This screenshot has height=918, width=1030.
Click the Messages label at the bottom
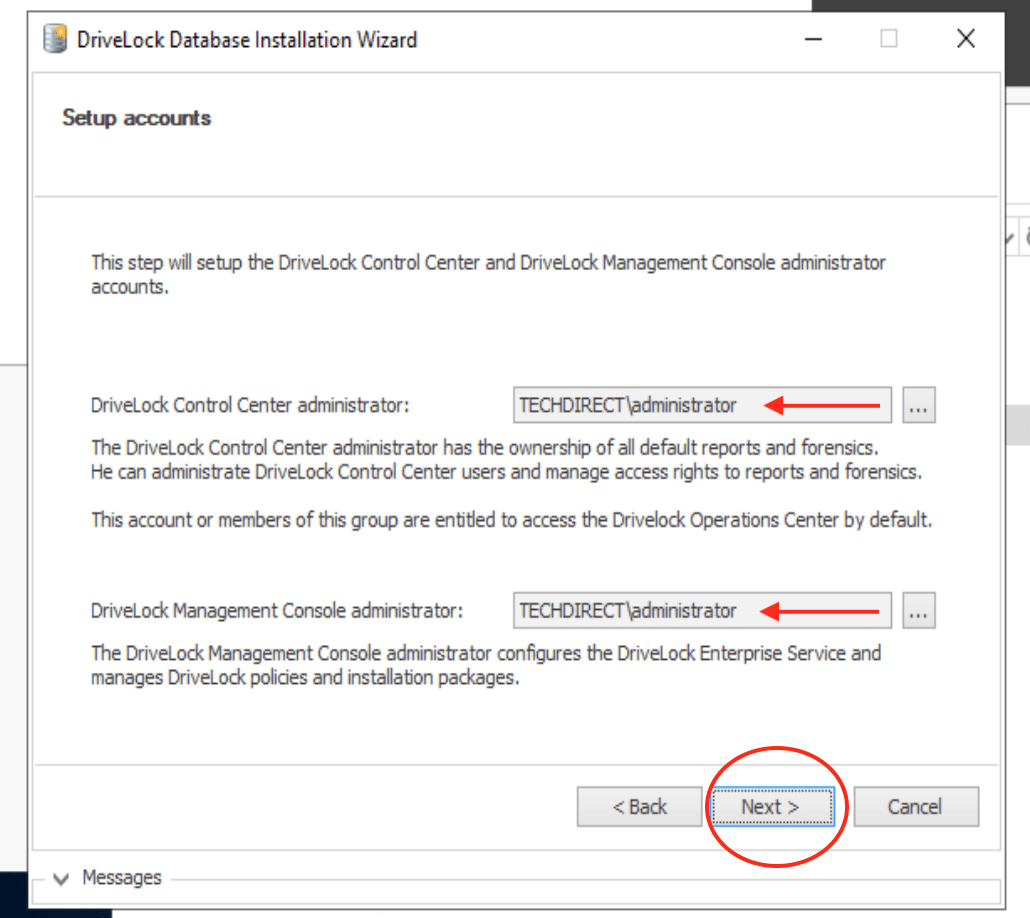tap(121, 878)
